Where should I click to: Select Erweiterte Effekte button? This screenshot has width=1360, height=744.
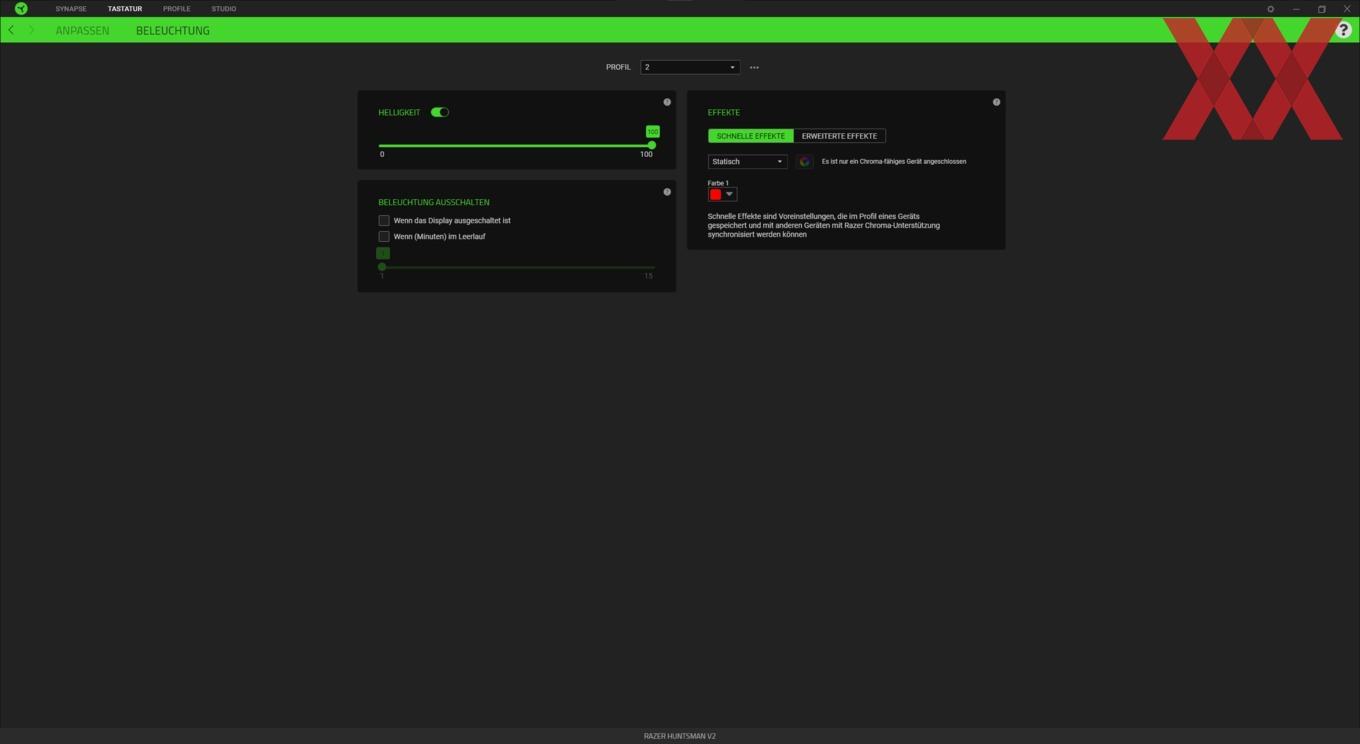pos(839,136)
